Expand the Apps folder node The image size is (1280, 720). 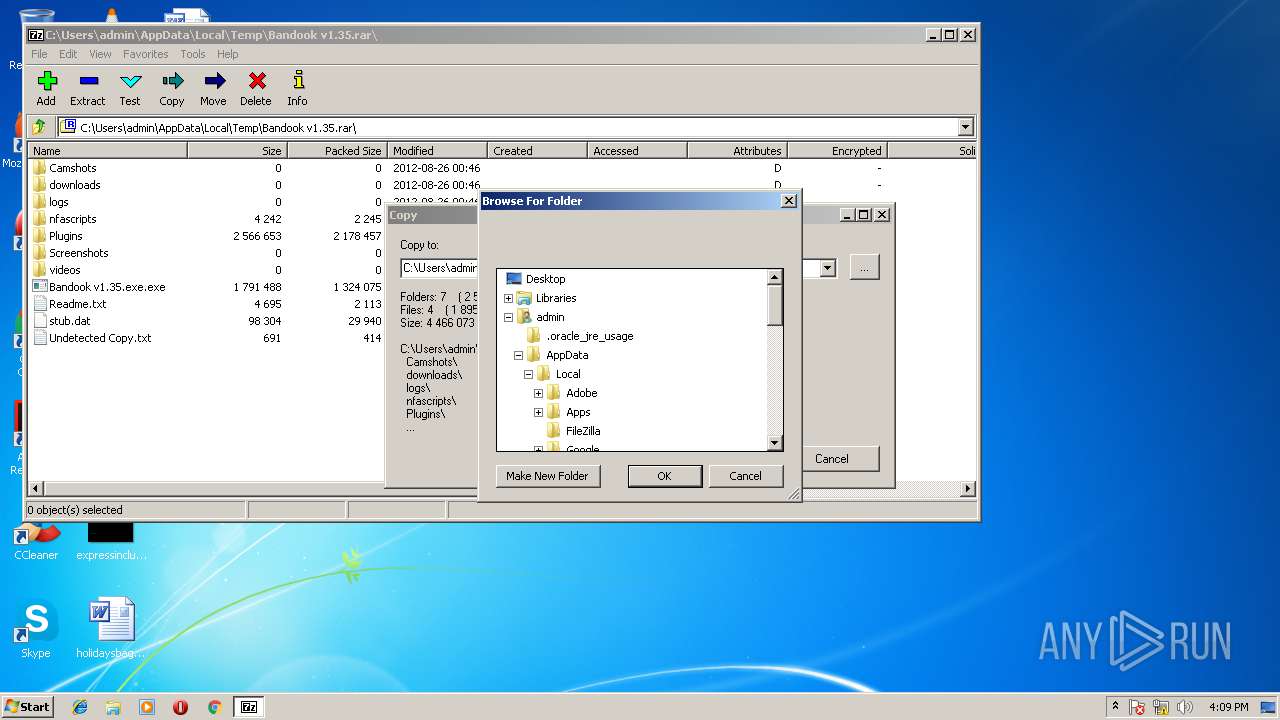click(x=538, y=412)
